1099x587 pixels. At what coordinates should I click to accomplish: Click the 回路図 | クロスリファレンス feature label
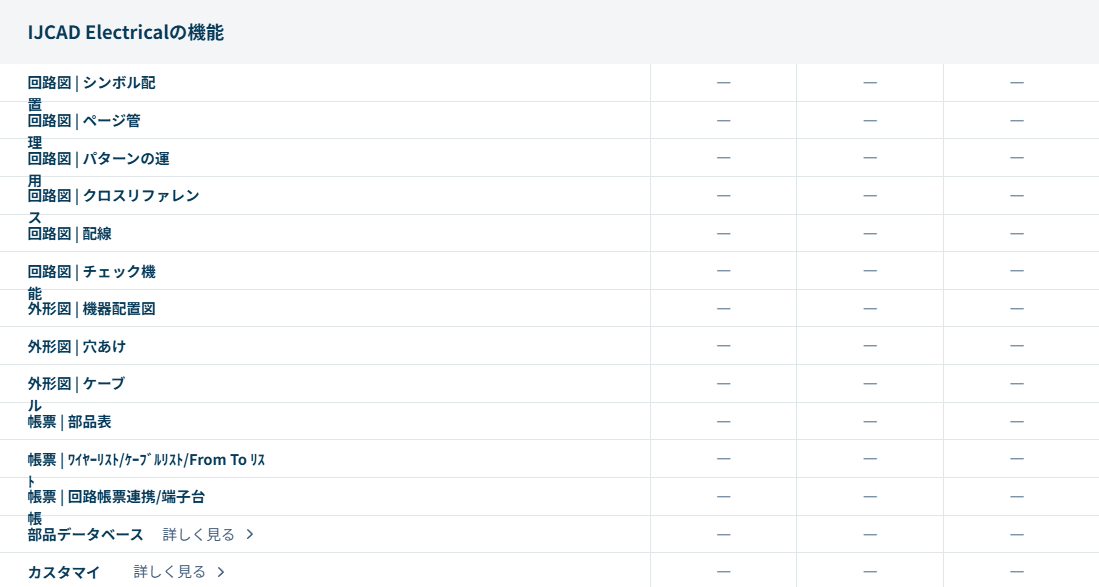pyautogui.click(x=113, y=196)
